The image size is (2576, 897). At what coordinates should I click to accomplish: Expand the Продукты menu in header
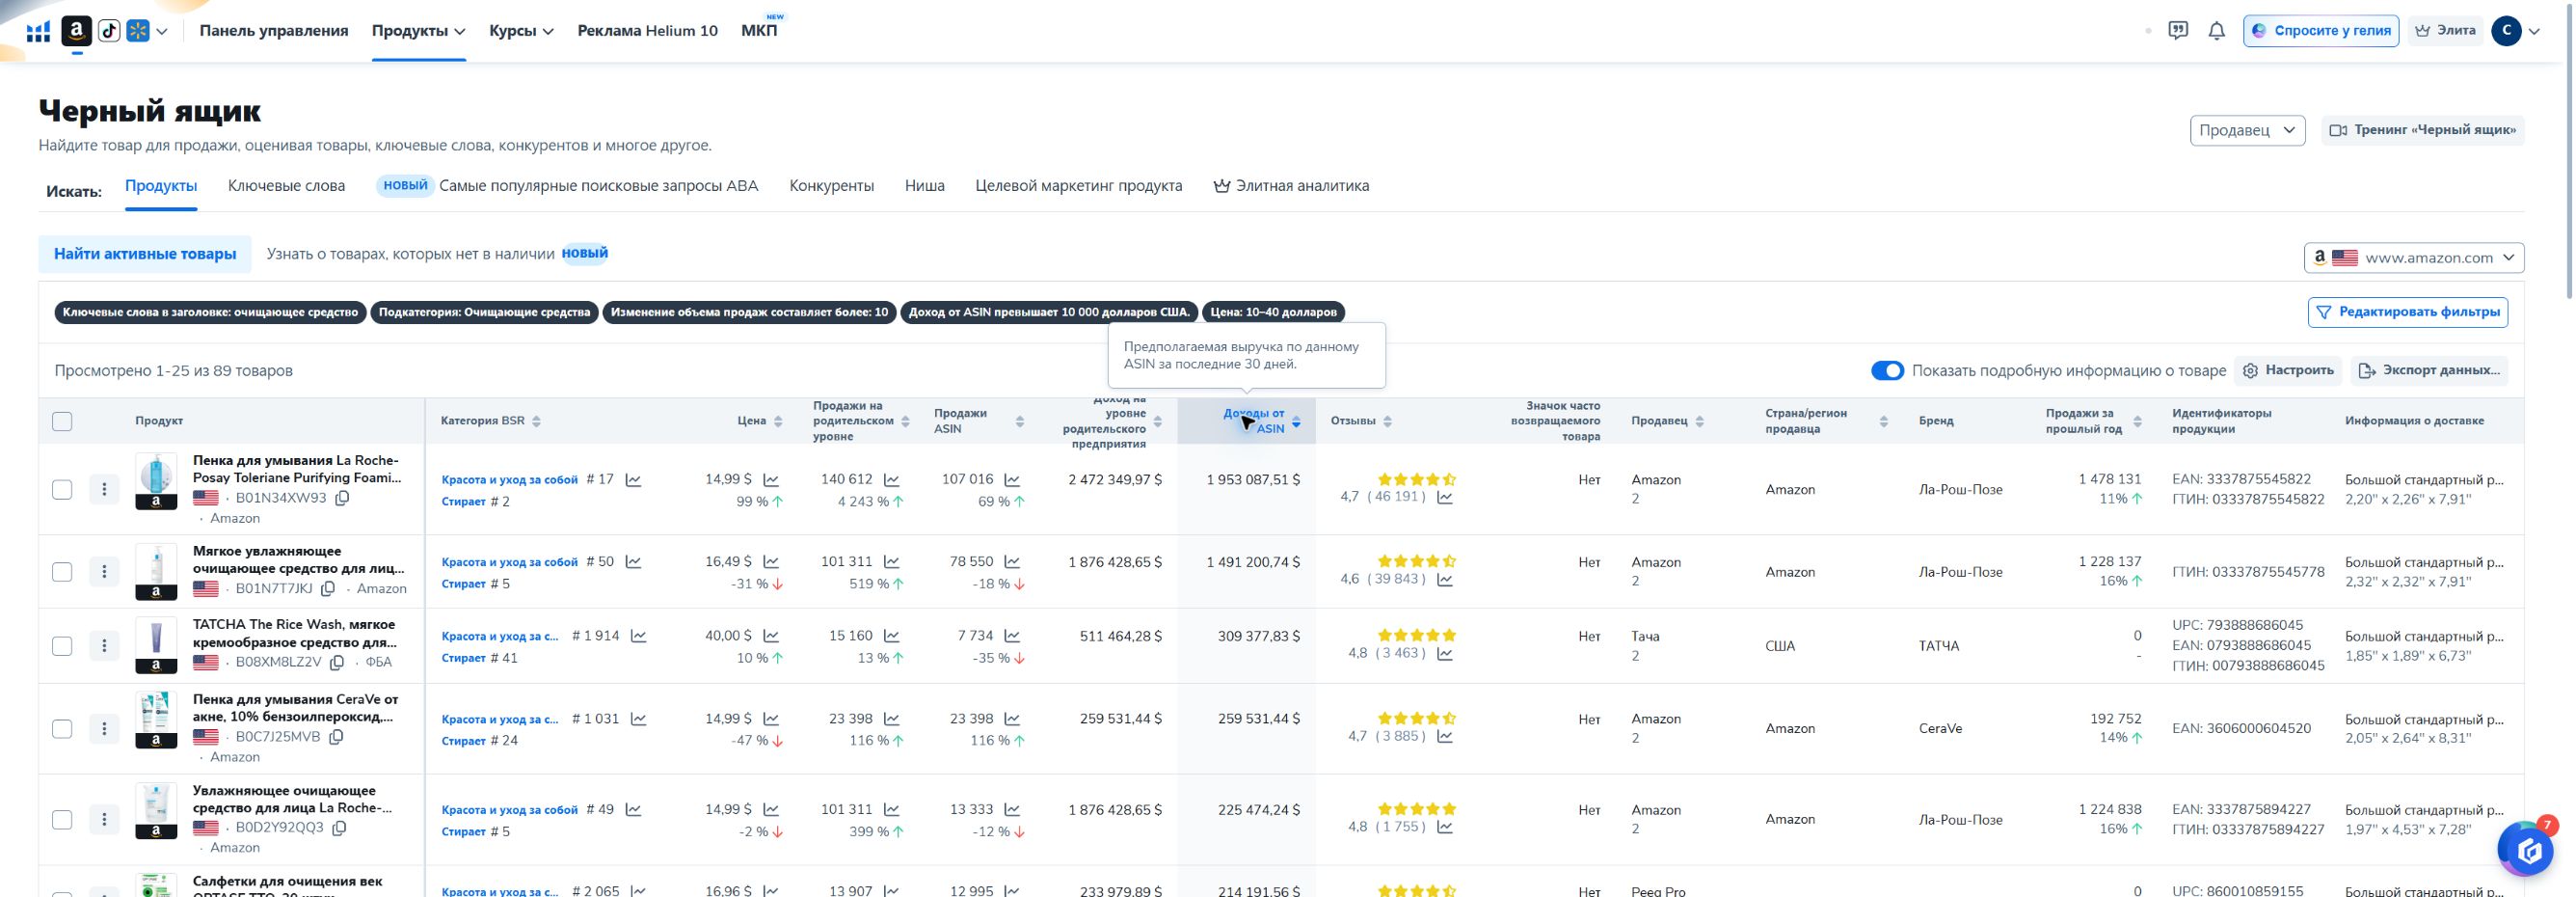pos(419,31)
